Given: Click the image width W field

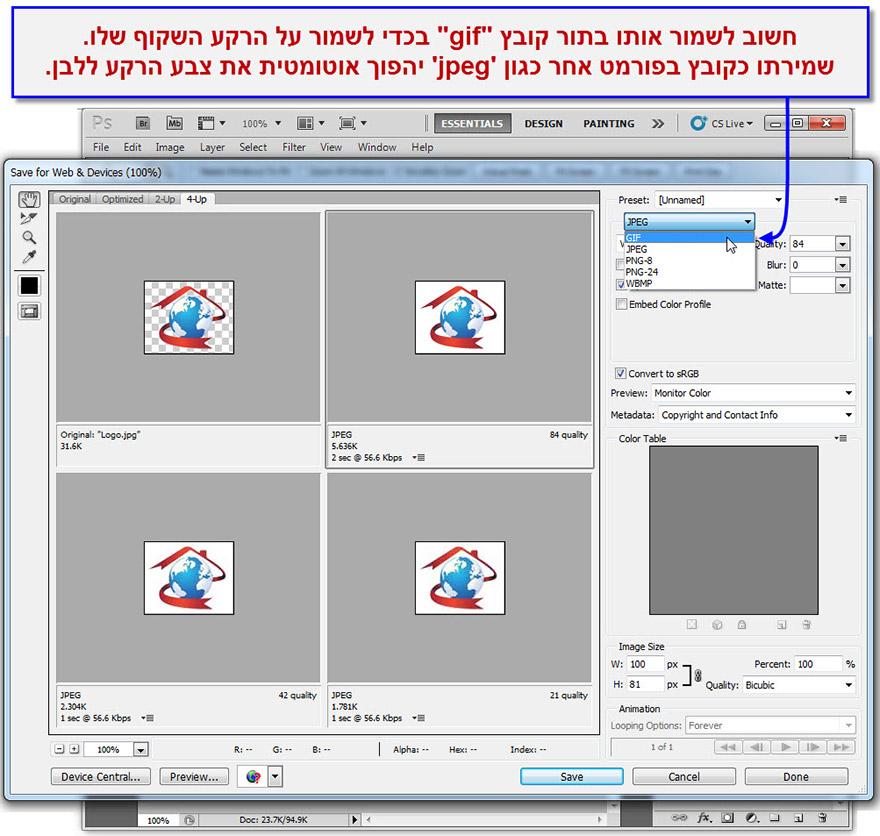Looking at the screenshot, I should click(645, 664).
